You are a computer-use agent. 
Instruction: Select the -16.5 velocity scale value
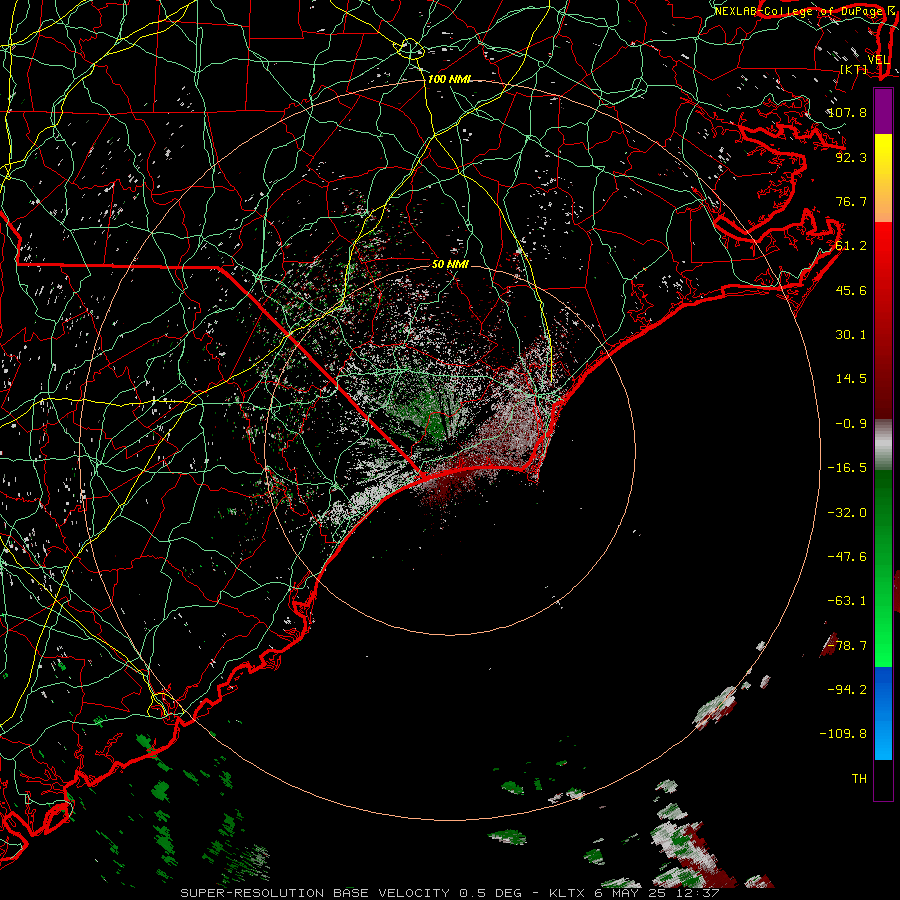pos(847,468)
